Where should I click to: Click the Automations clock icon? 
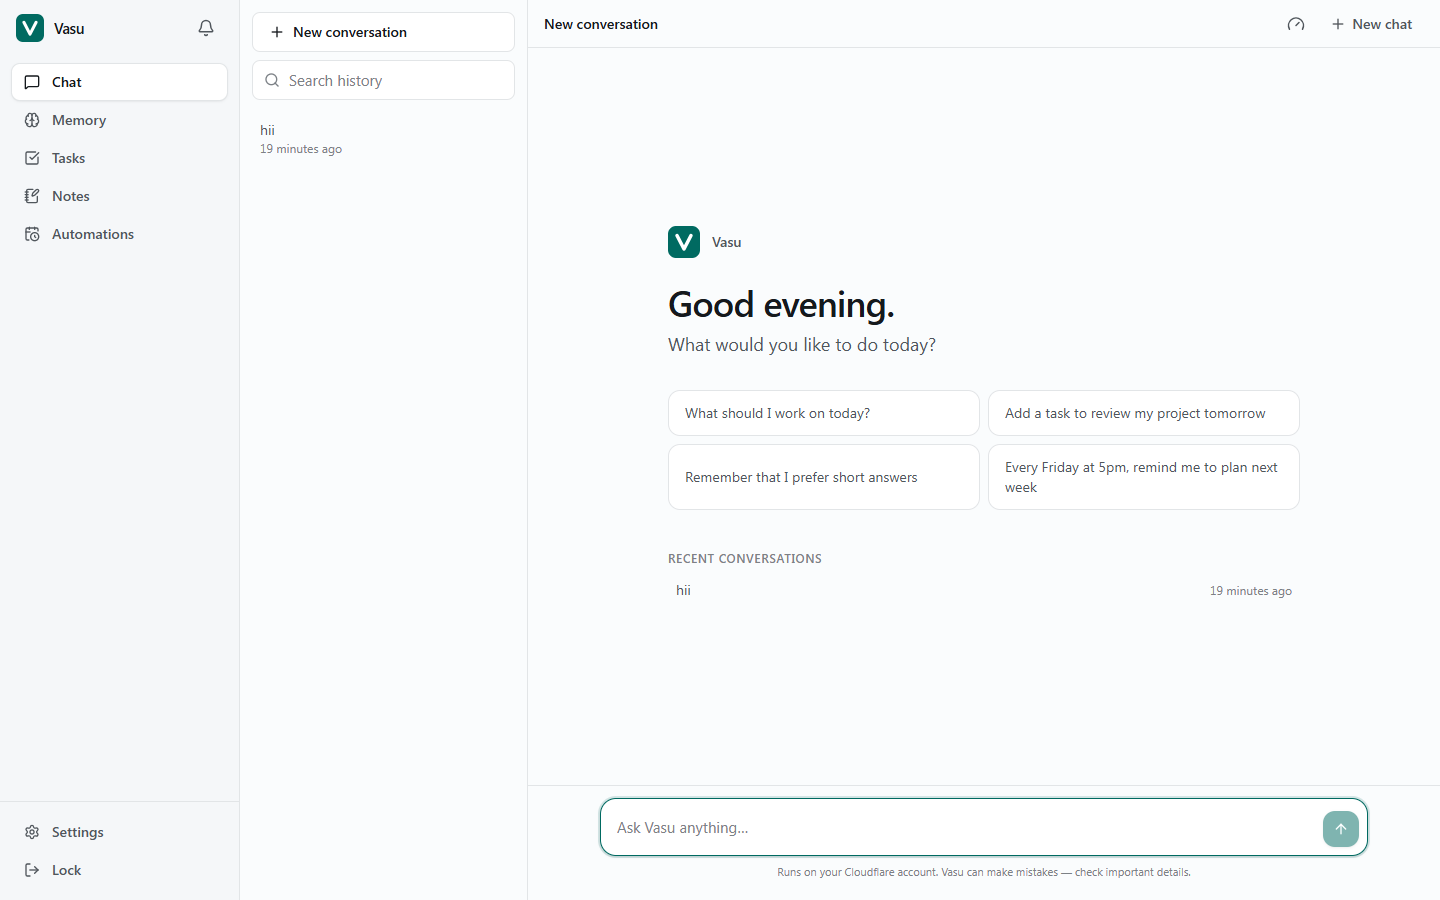click(32, 234)
